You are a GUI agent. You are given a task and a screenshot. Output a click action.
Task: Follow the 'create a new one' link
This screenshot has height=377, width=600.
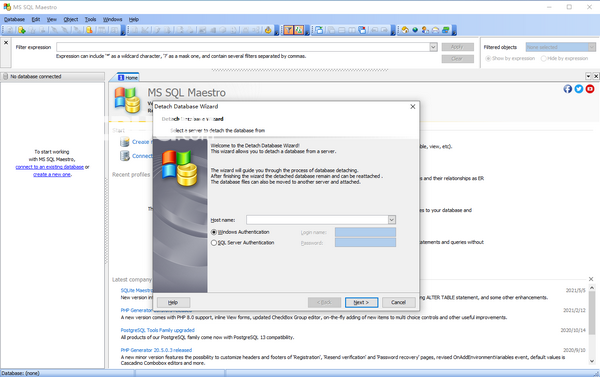52,175
